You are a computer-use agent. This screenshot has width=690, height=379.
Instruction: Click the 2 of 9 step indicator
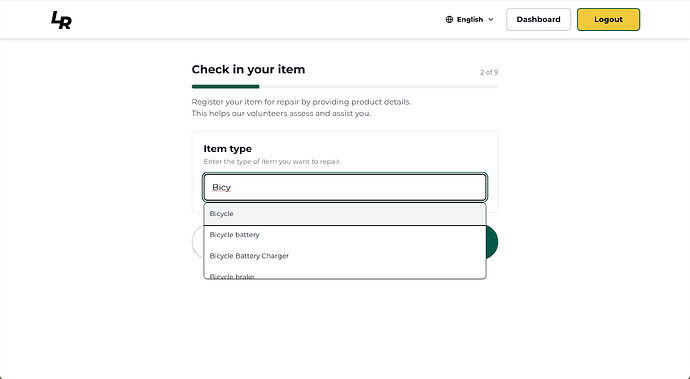coord(489,72)
